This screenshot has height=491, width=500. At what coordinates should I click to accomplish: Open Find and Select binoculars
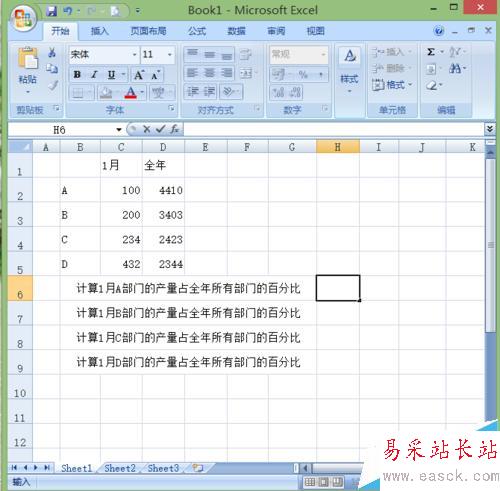click(456, 69)
